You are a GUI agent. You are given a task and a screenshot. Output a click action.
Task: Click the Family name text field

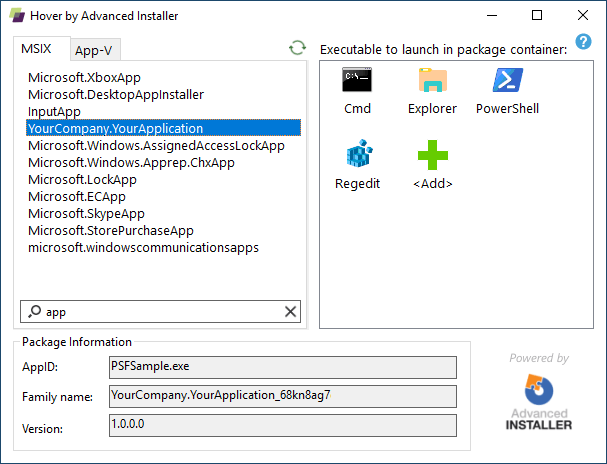click(283, 396)
